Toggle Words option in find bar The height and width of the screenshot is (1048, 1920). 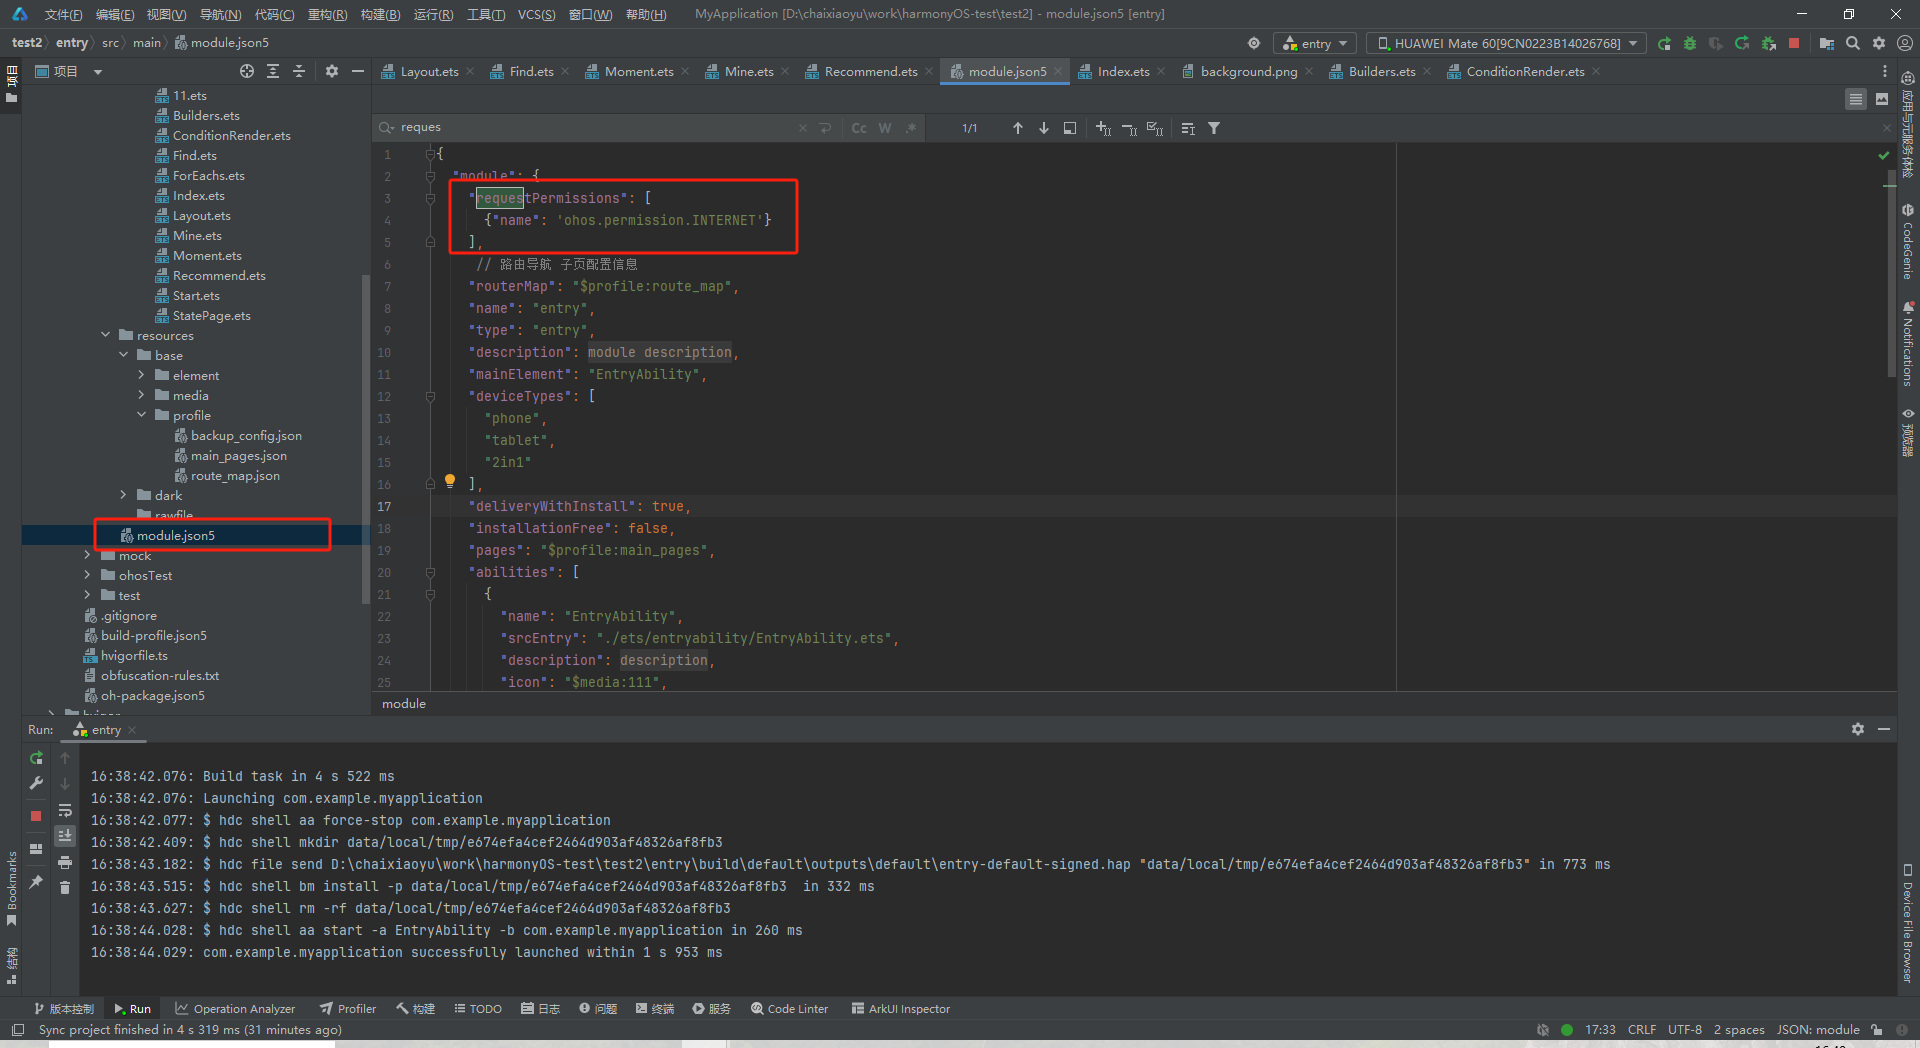885,128
